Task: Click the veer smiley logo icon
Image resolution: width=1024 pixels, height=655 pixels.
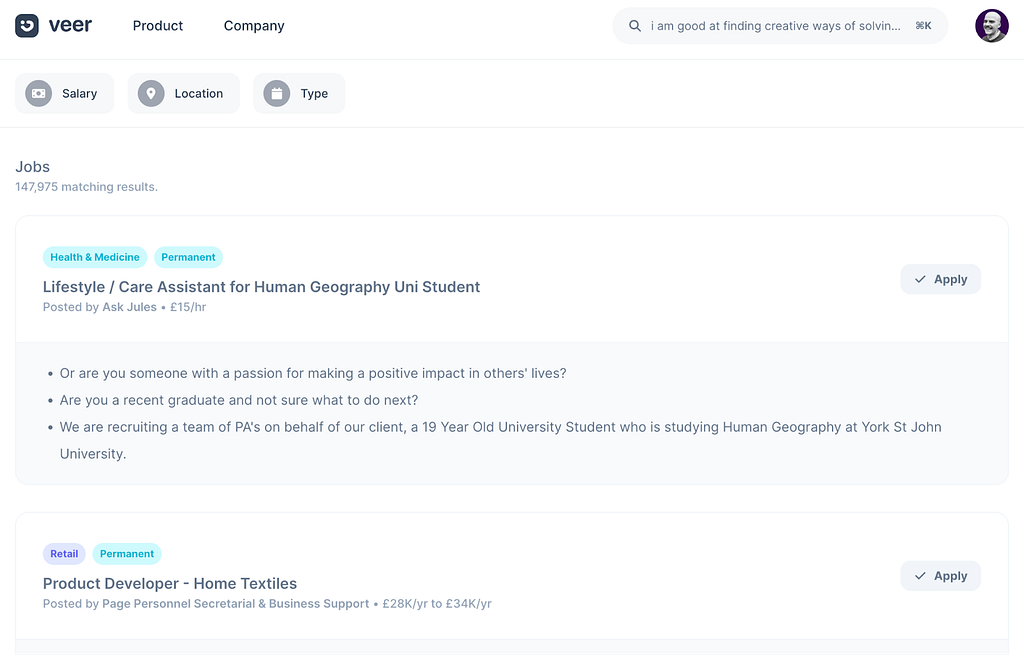Action: click(x=27, y=26)
